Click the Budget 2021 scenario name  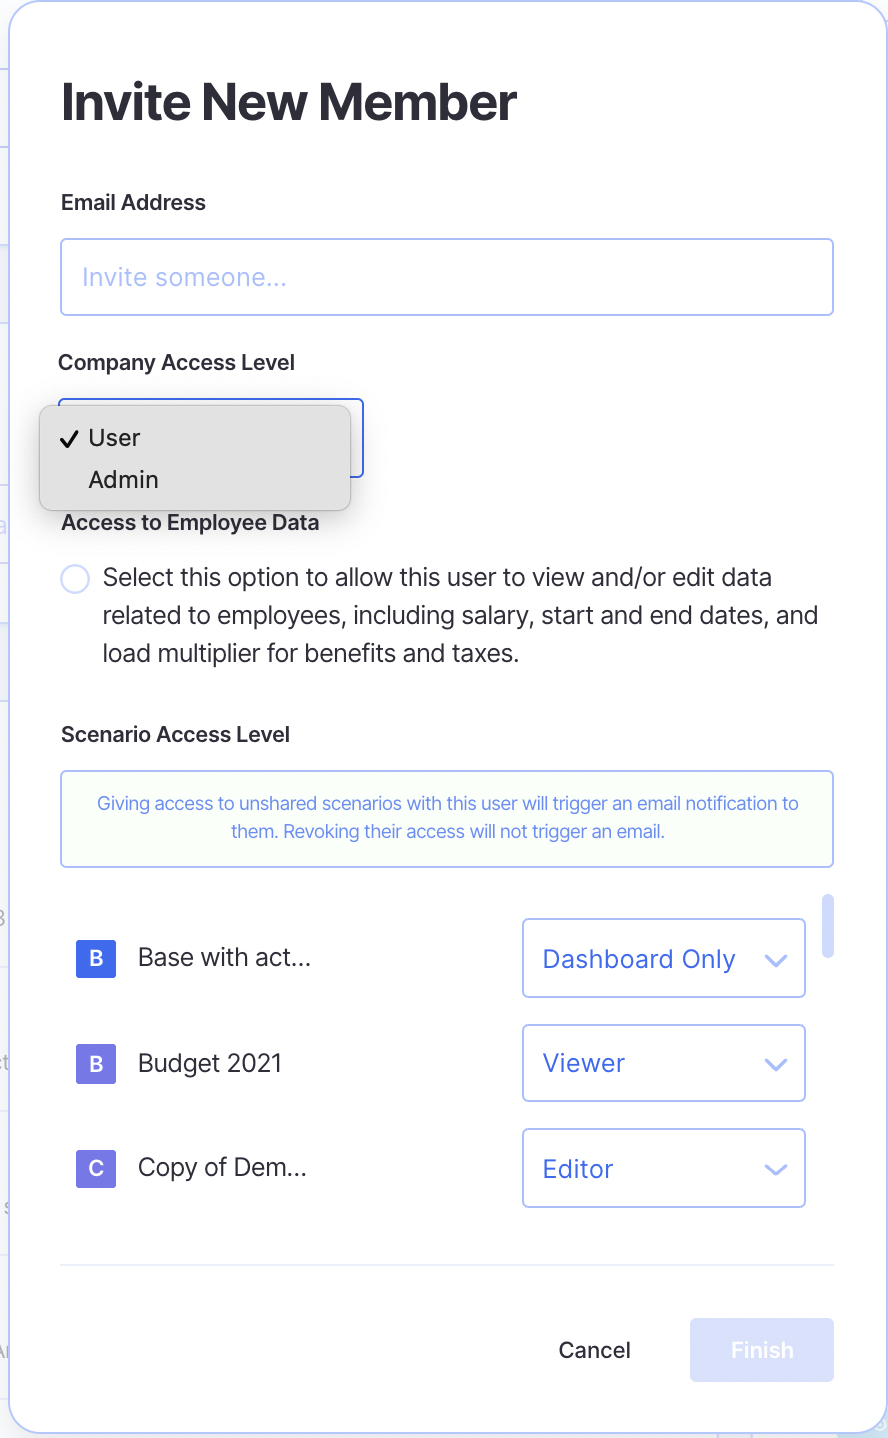point(210,1063)
